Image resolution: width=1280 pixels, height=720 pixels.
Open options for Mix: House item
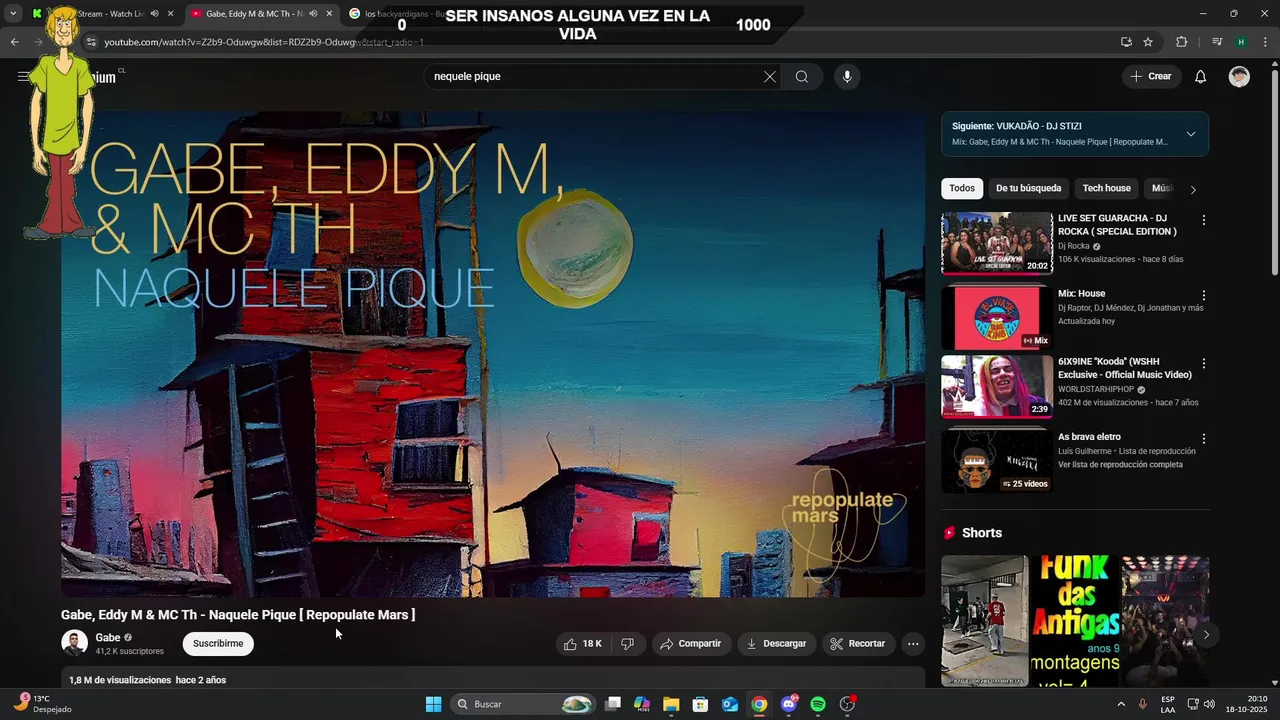click(1204, 296)
